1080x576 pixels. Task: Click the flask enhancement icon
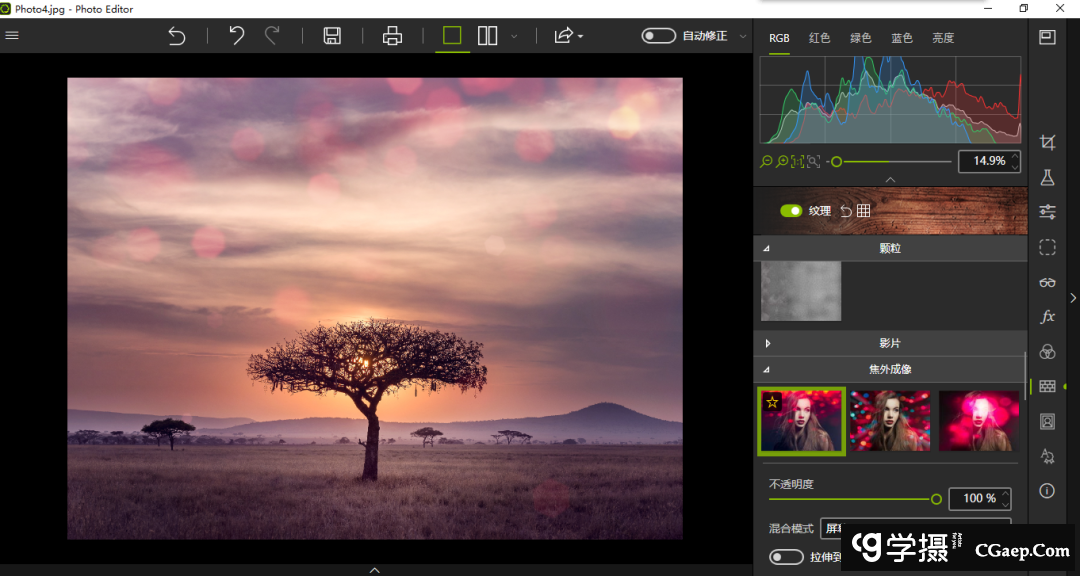coord(1047,177)
